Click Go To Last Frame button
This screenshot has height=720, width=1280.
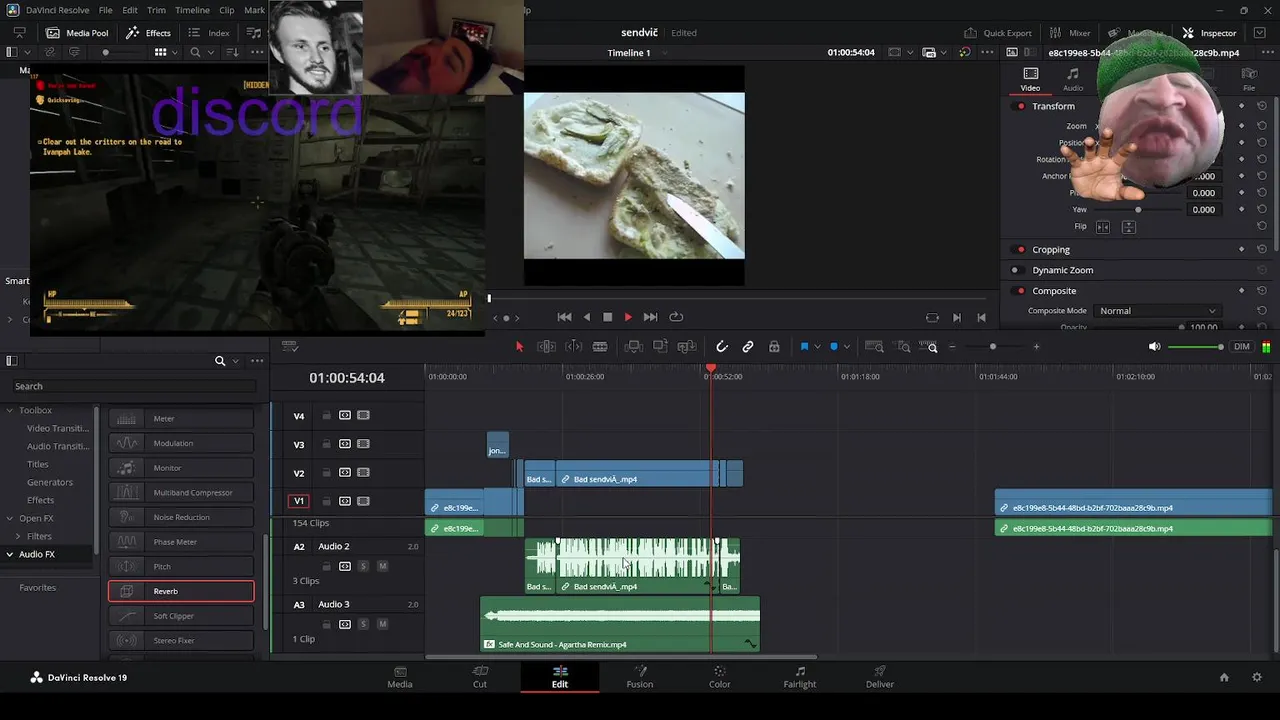pos(650,317)
